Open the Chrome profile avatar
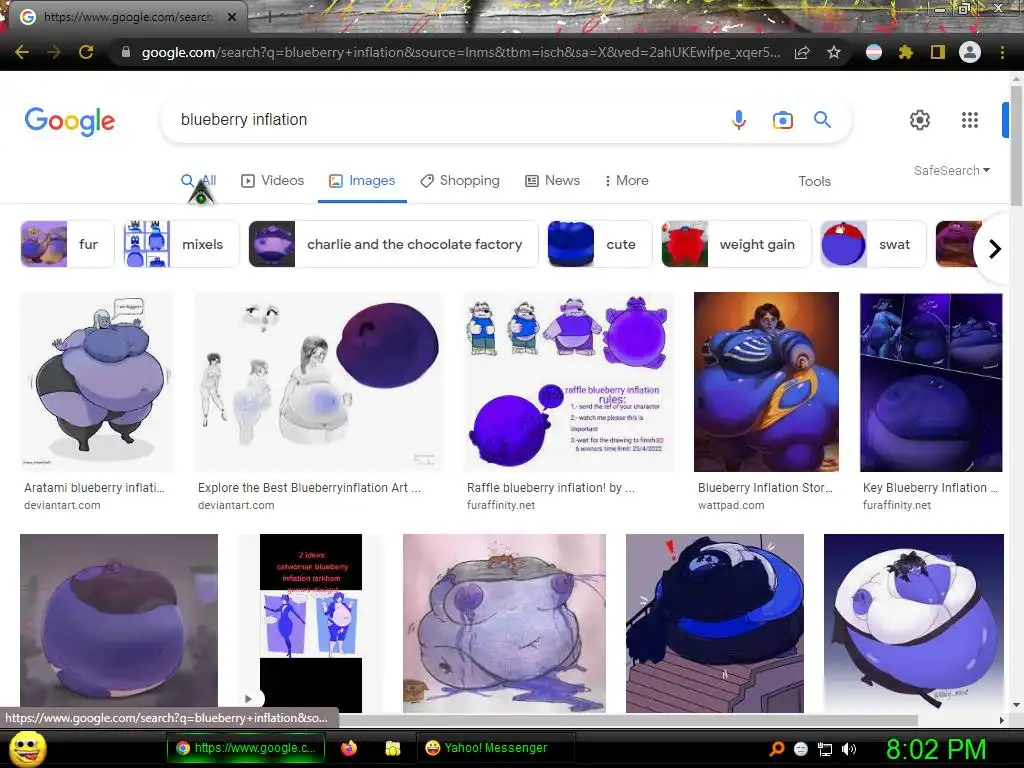This screenshot has height=768, width=1024. pyautogui.click(x=970, y=52)
